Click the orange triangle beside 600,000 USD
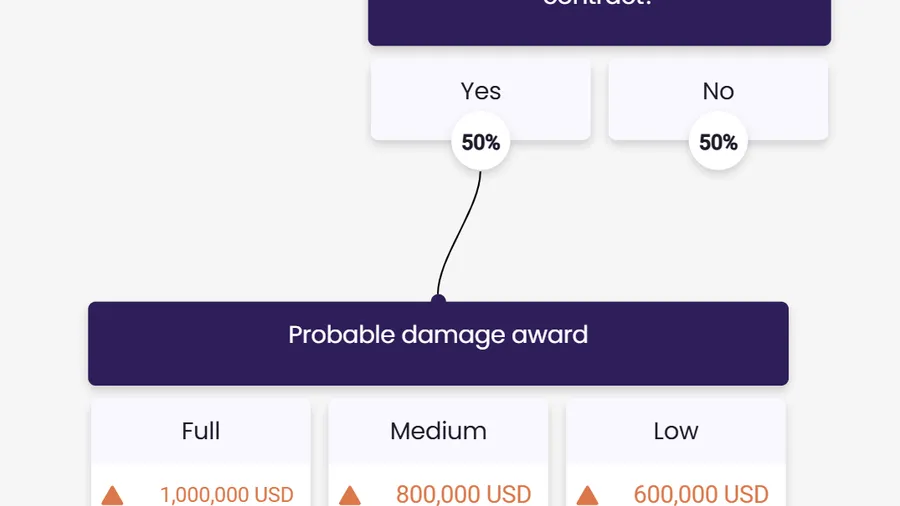Image resolution: width=900 pixels, height=506 pixels. pos(587,496)
